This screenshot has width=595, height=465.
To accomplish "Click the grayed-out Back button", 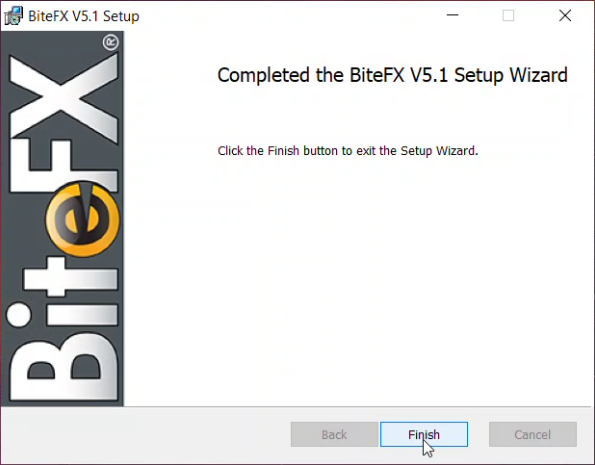I will pyautogui.click(x=334, y=434).
